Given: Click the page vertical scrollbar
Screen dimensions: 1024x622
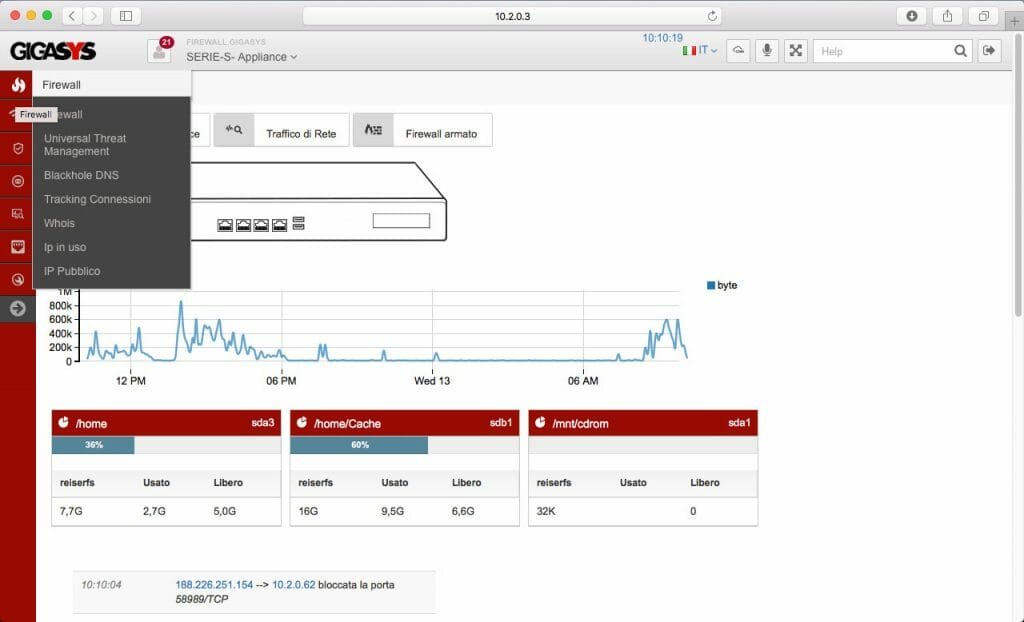Looking at the screenshot, I should tap(1019, 176).
